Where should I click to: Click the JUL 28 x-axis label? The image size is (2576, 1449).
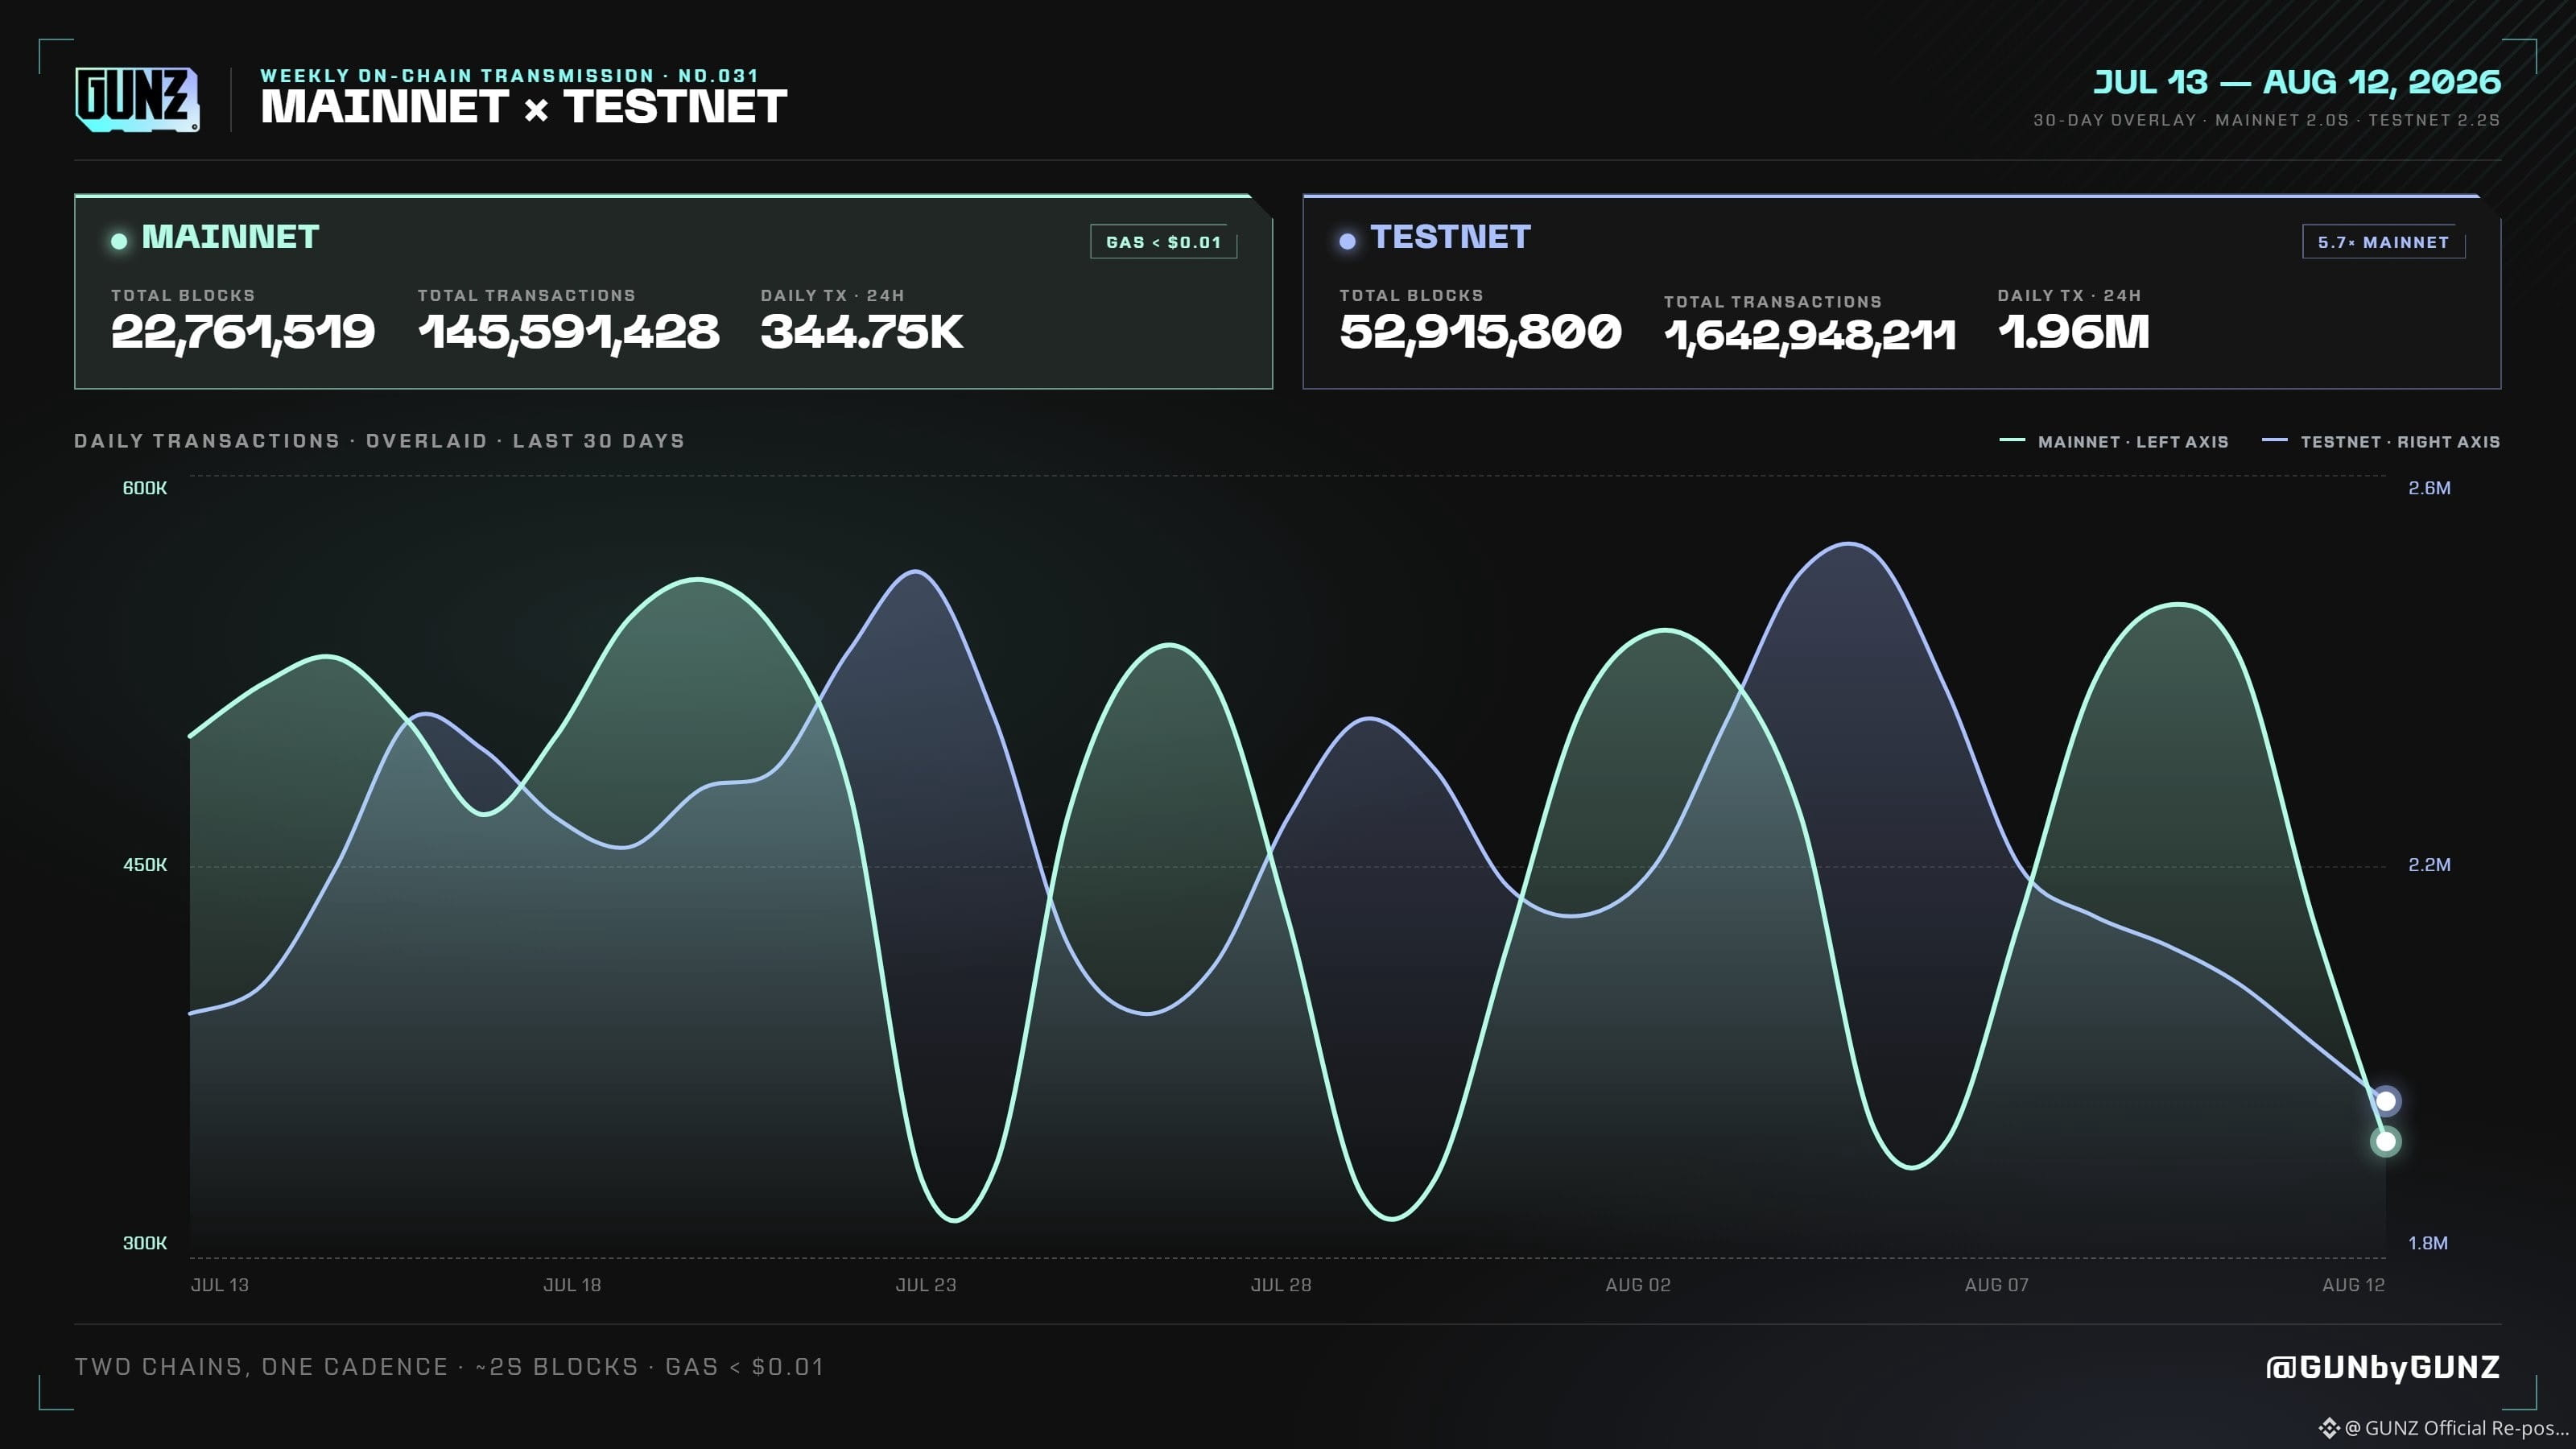point(1281,1285)
